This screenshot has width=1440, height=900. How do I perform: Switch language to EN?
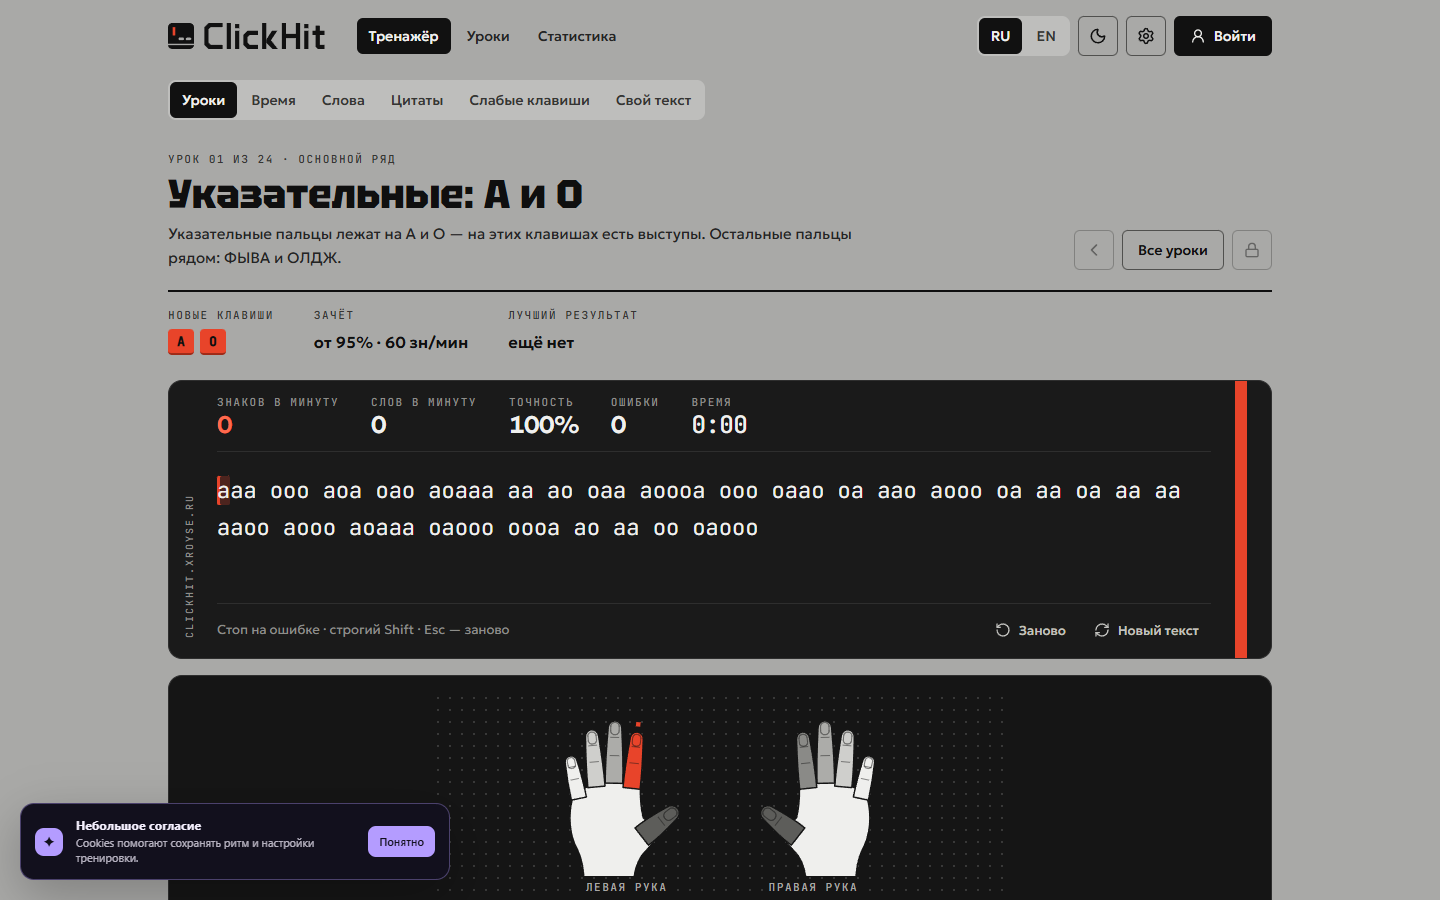1046,36
